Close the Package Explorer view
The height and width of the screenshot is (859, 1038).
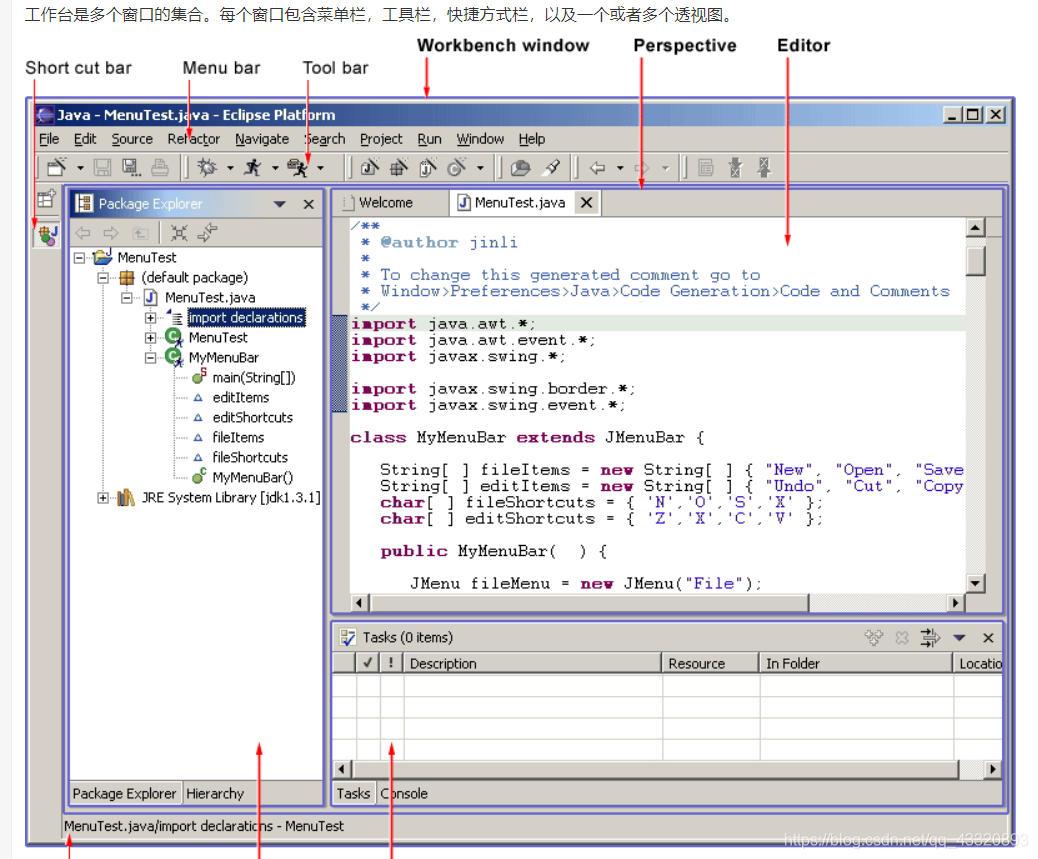pyautogui.click(x=308, y=204)
